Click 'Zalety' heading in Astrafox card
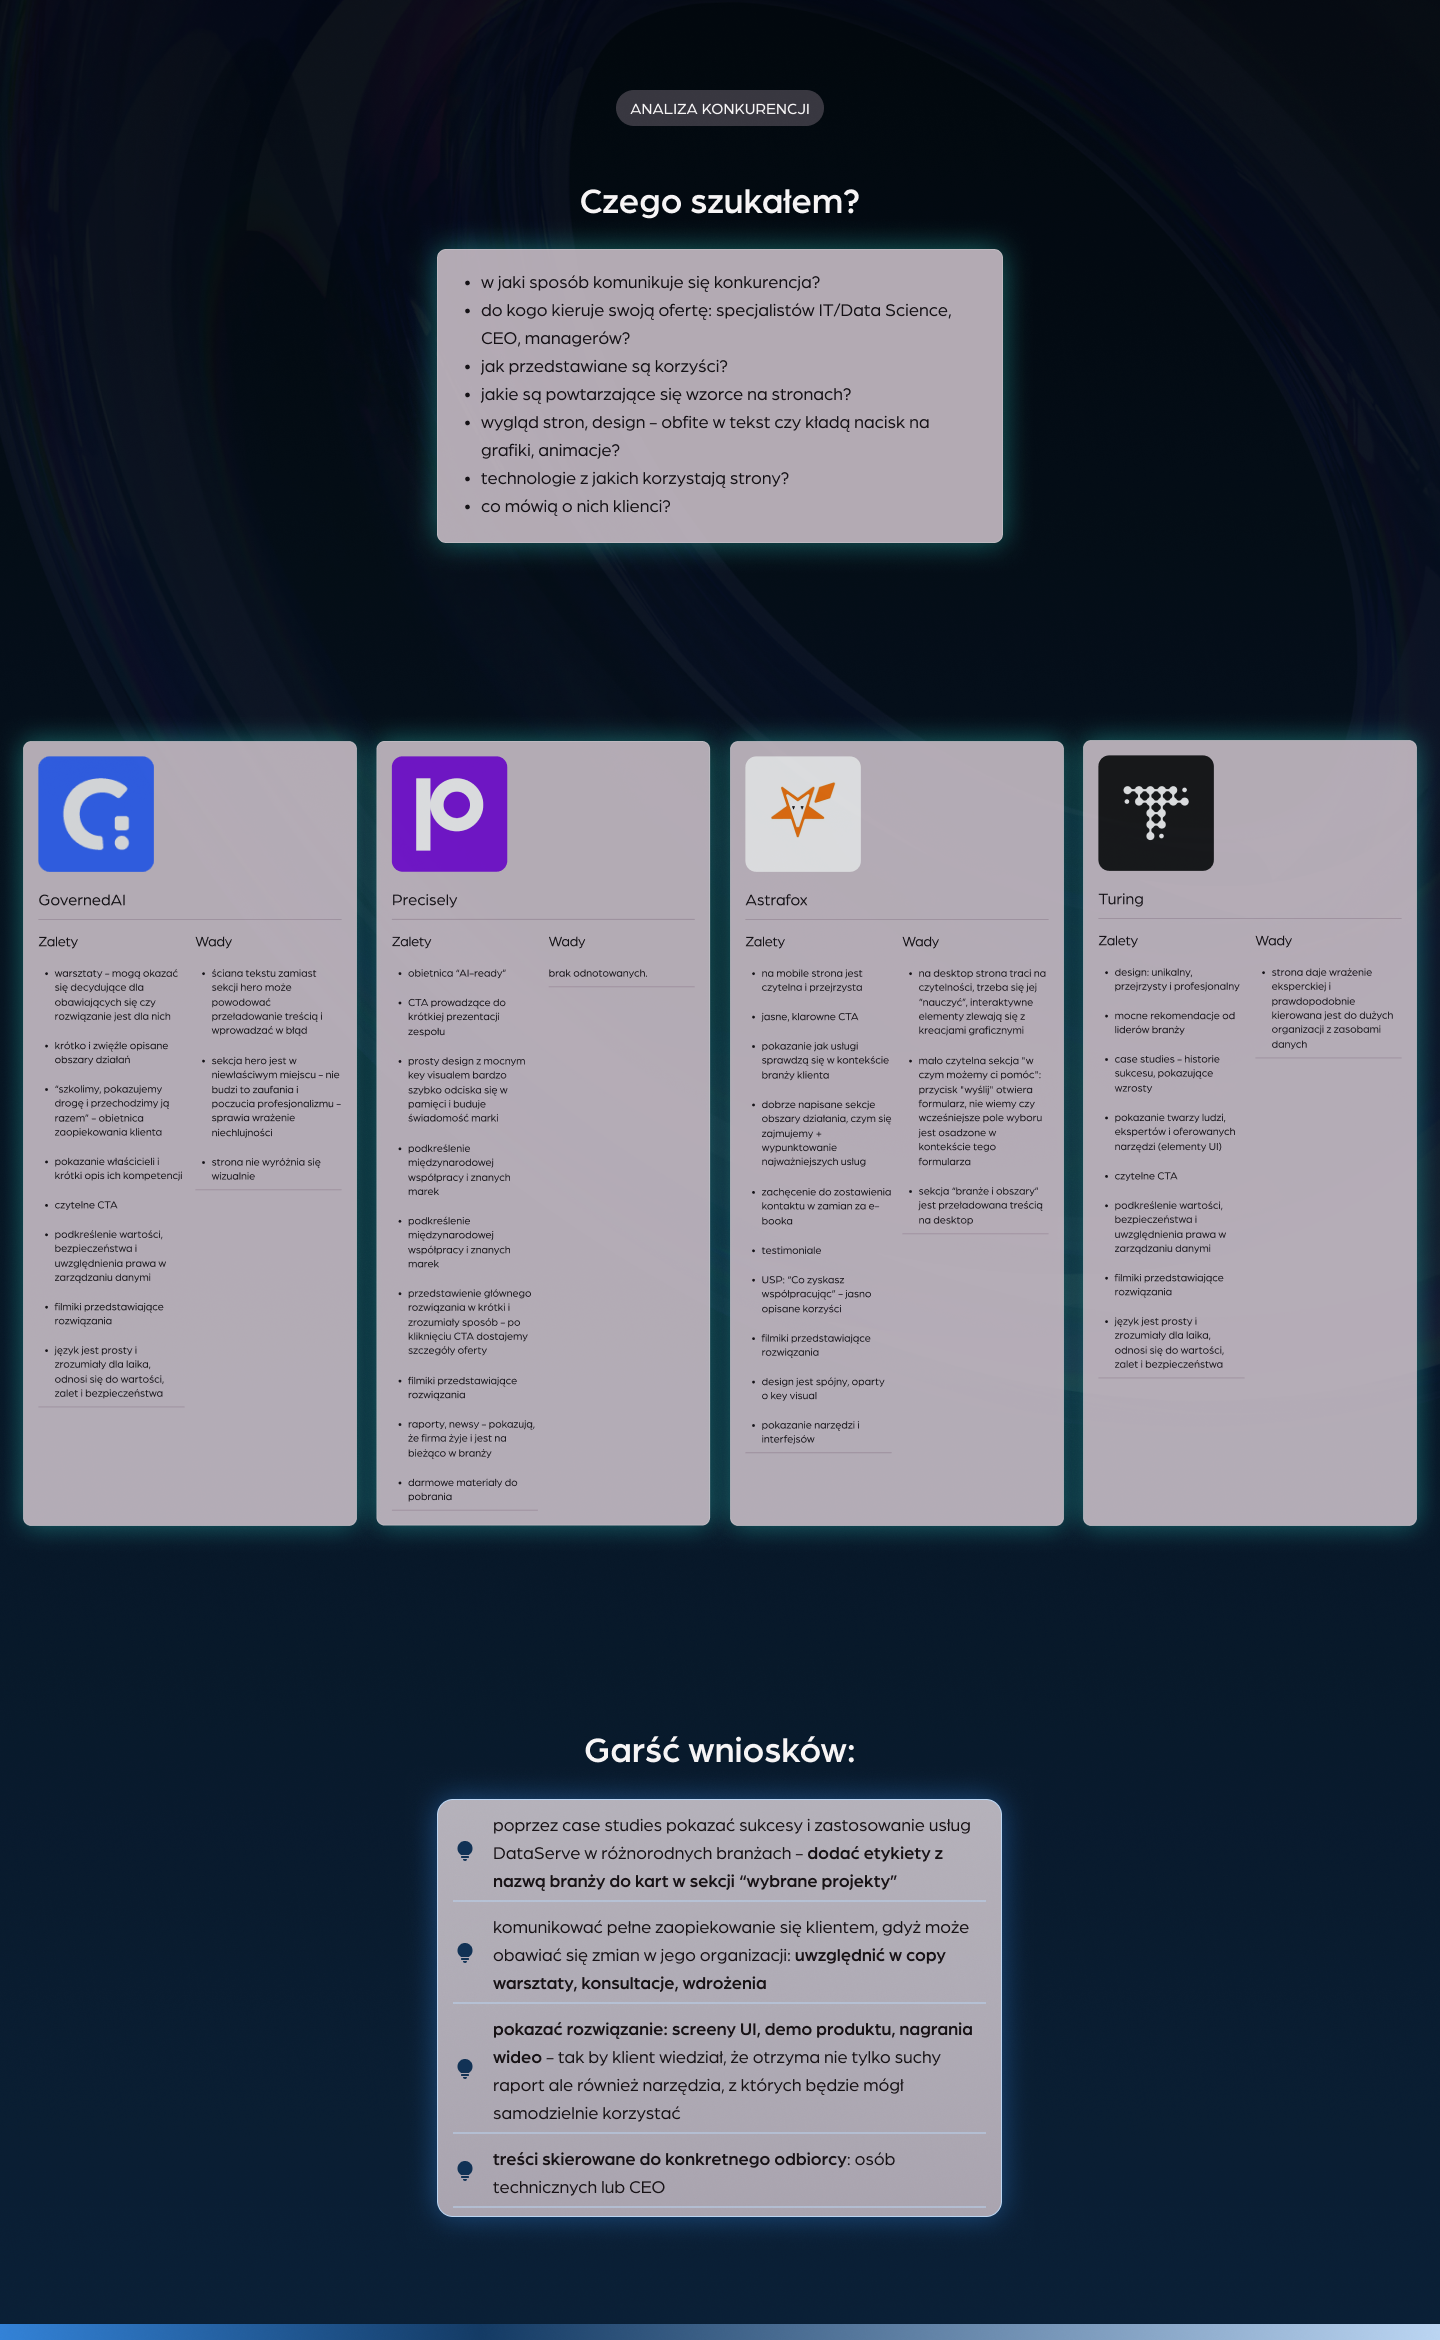Viewport: 1440px width, 2340px height. click(x=765, y=942)
